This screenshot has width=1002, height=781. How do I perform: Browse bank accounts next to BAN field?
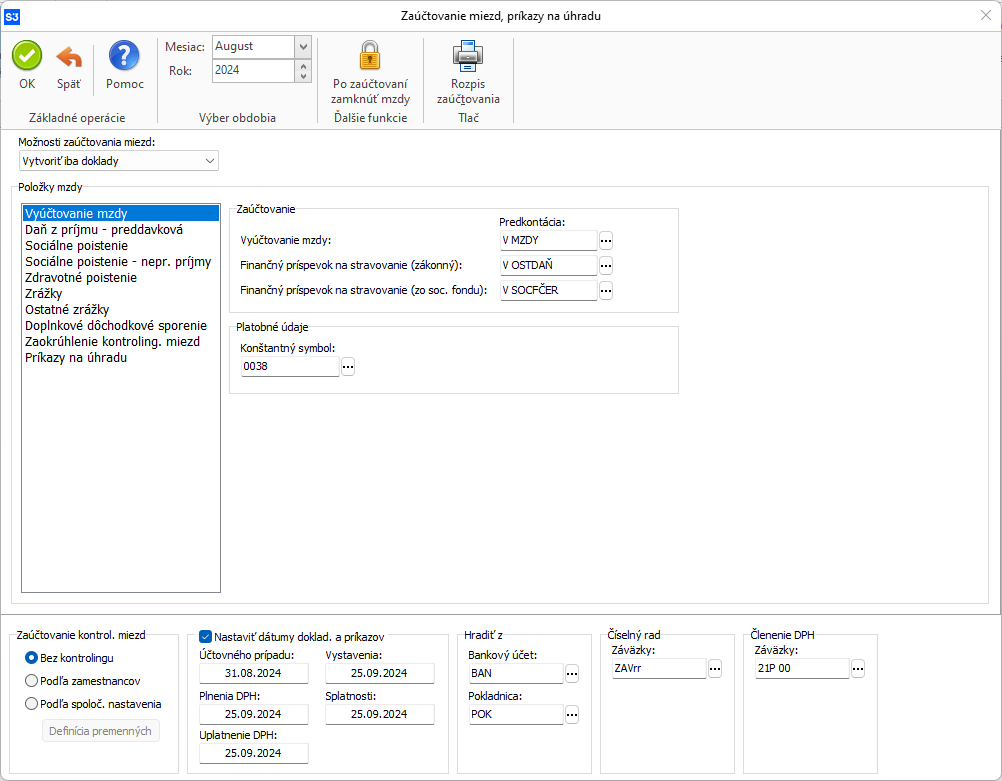[x=572, y=673]
